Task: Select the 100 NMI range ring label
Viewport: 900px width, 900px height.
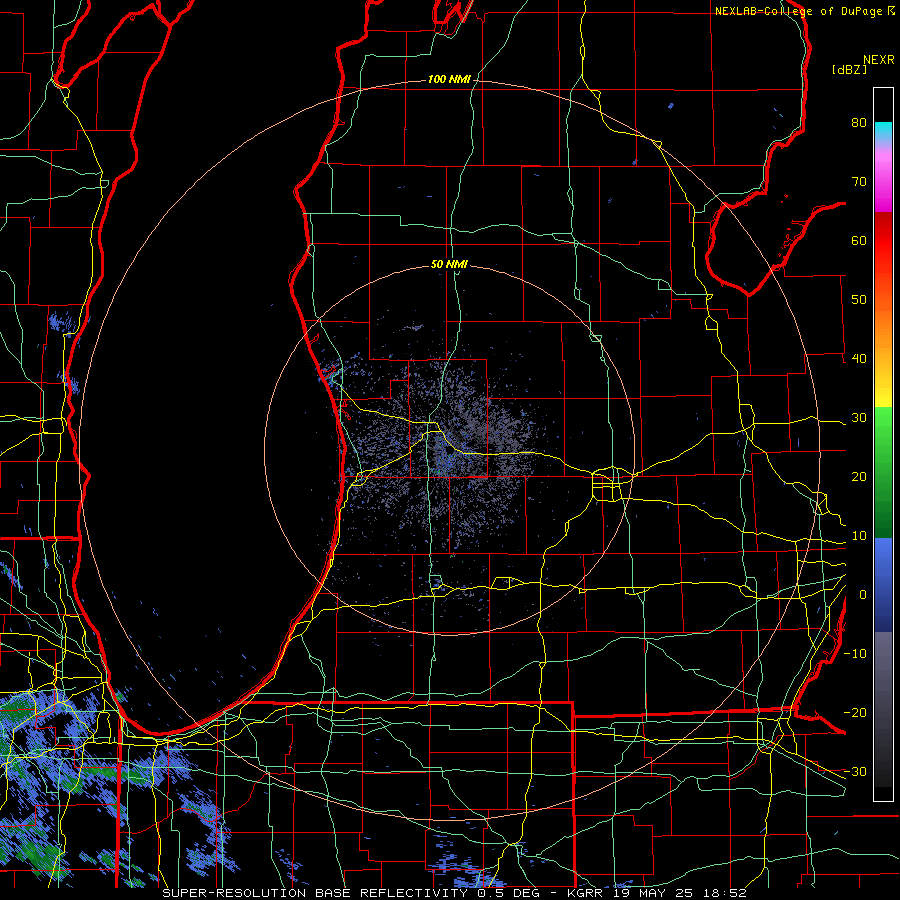Action: 449,79
